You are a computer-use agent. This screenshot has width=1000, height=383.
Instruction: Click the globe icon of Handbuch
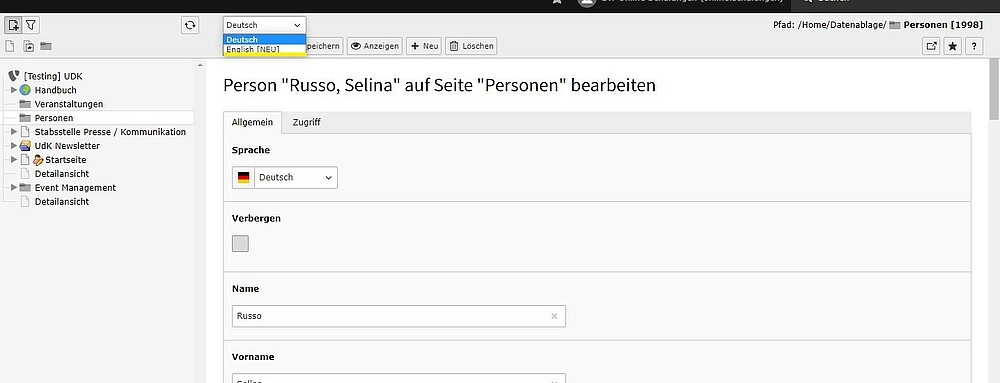(26, 90)
